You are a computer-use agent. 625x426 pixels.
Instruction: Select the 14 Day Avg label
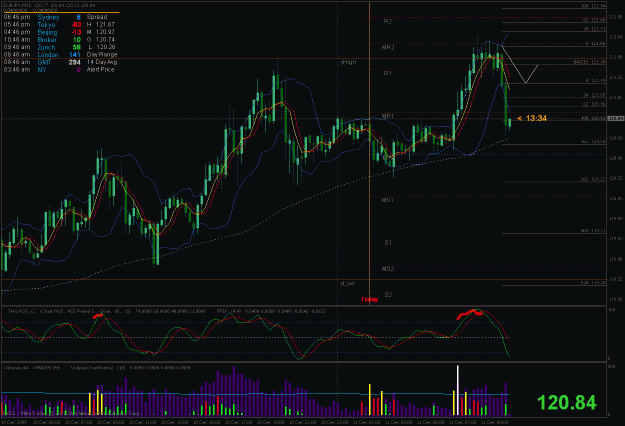pos(102,62)
